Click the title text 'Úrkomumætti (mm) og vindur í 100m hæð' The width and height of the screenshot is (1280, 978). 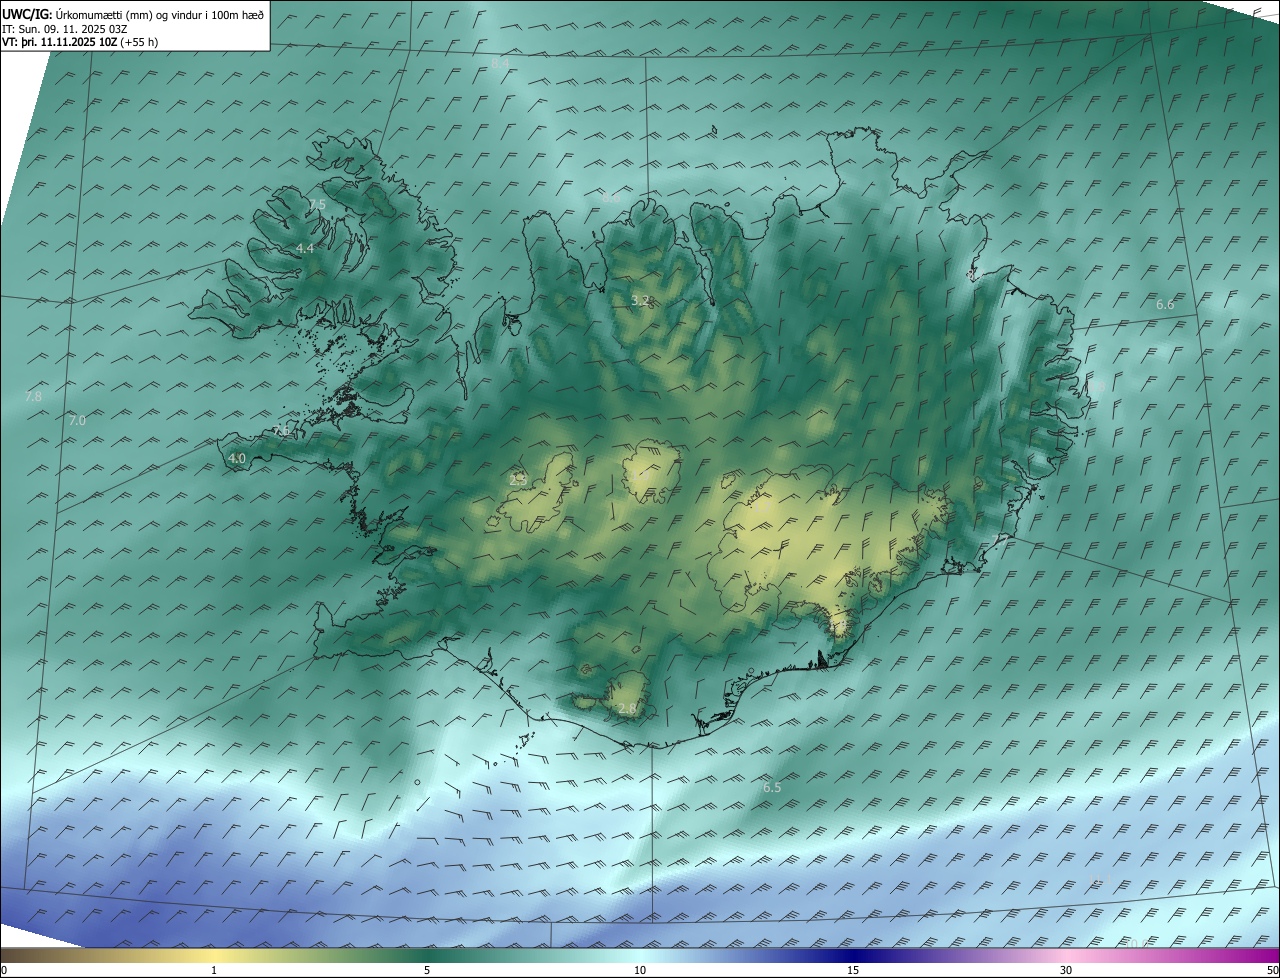click(160, 15)
